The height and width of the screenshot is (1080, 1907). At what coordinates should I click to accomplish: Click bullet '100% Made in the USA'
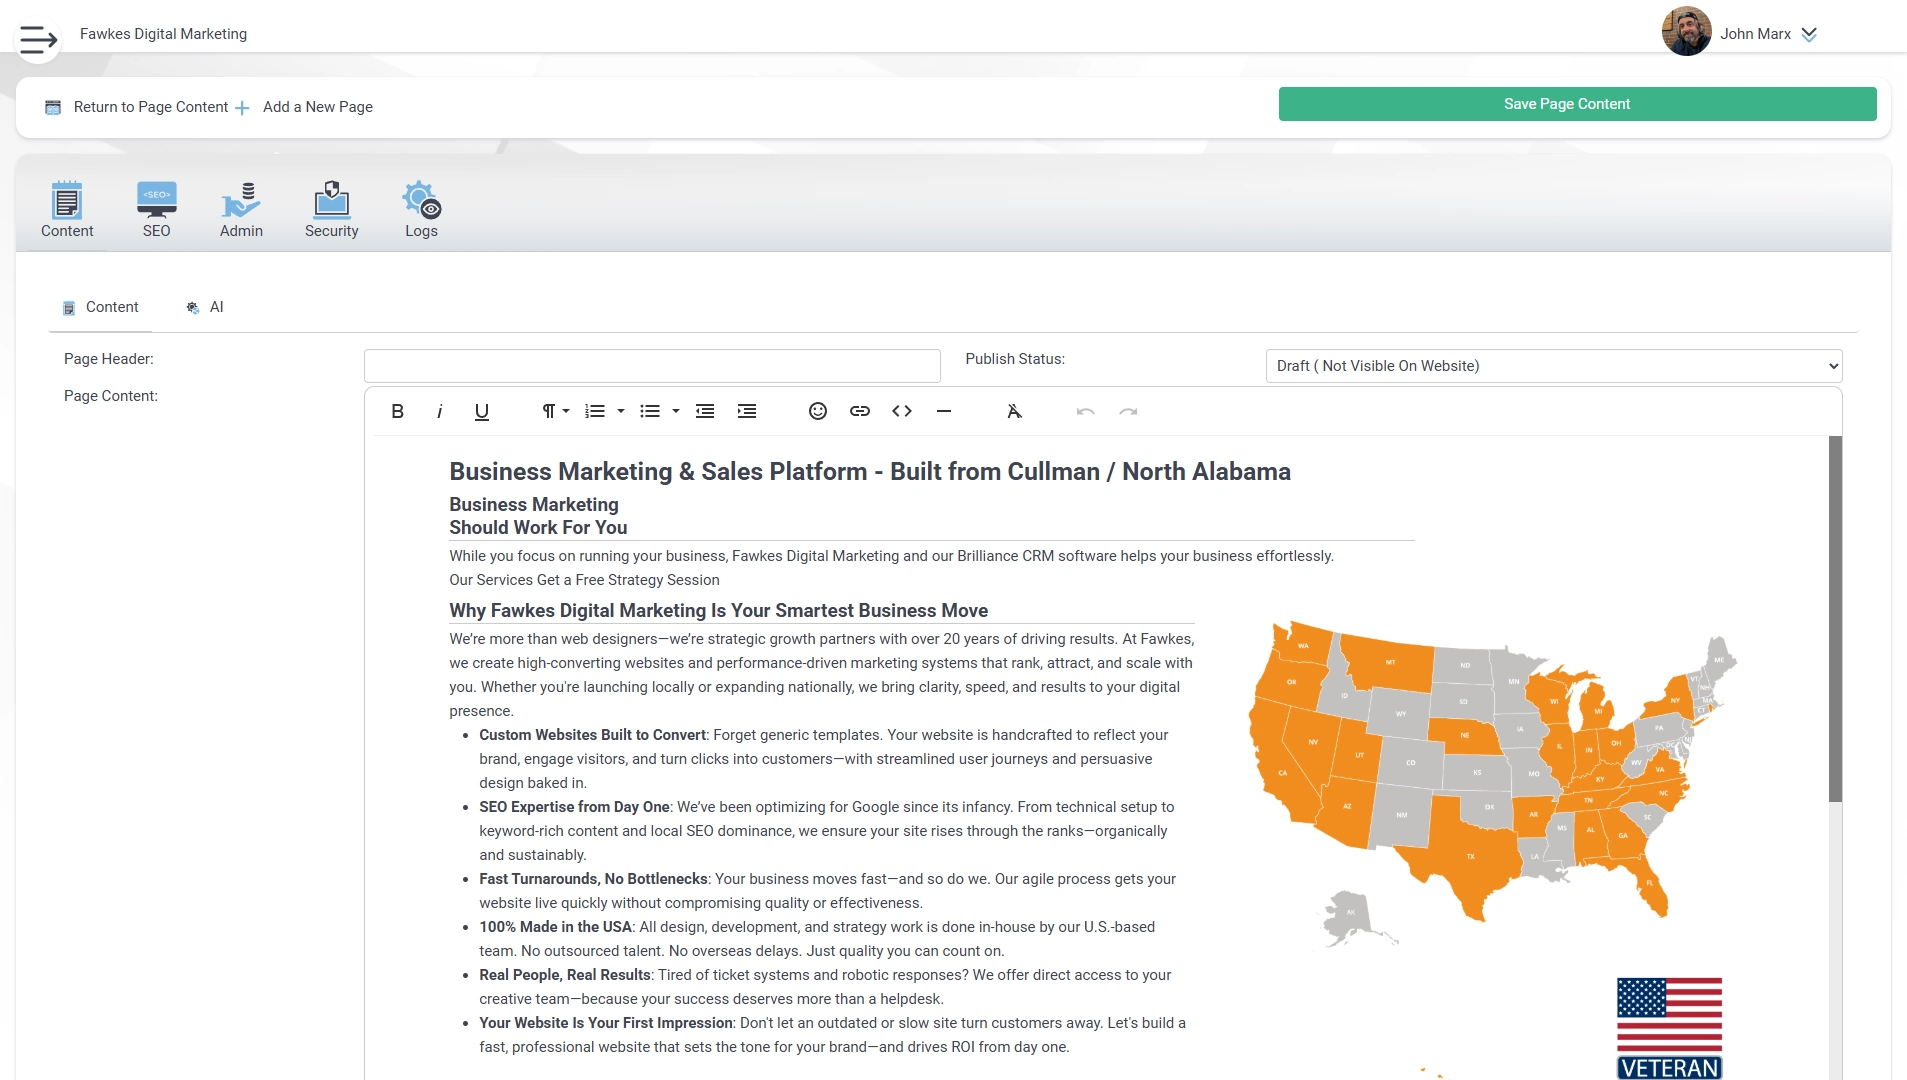point(555,927)
